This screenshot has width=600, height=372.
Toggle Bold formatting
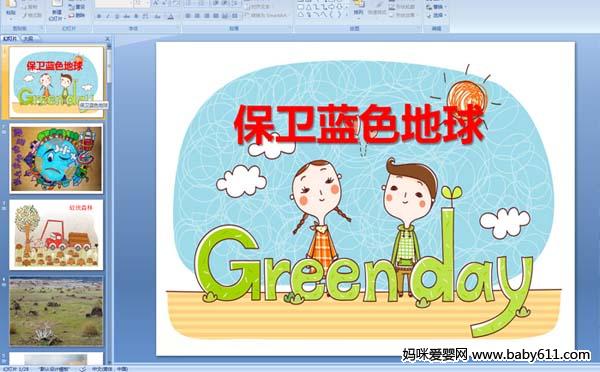coord(99,16)
